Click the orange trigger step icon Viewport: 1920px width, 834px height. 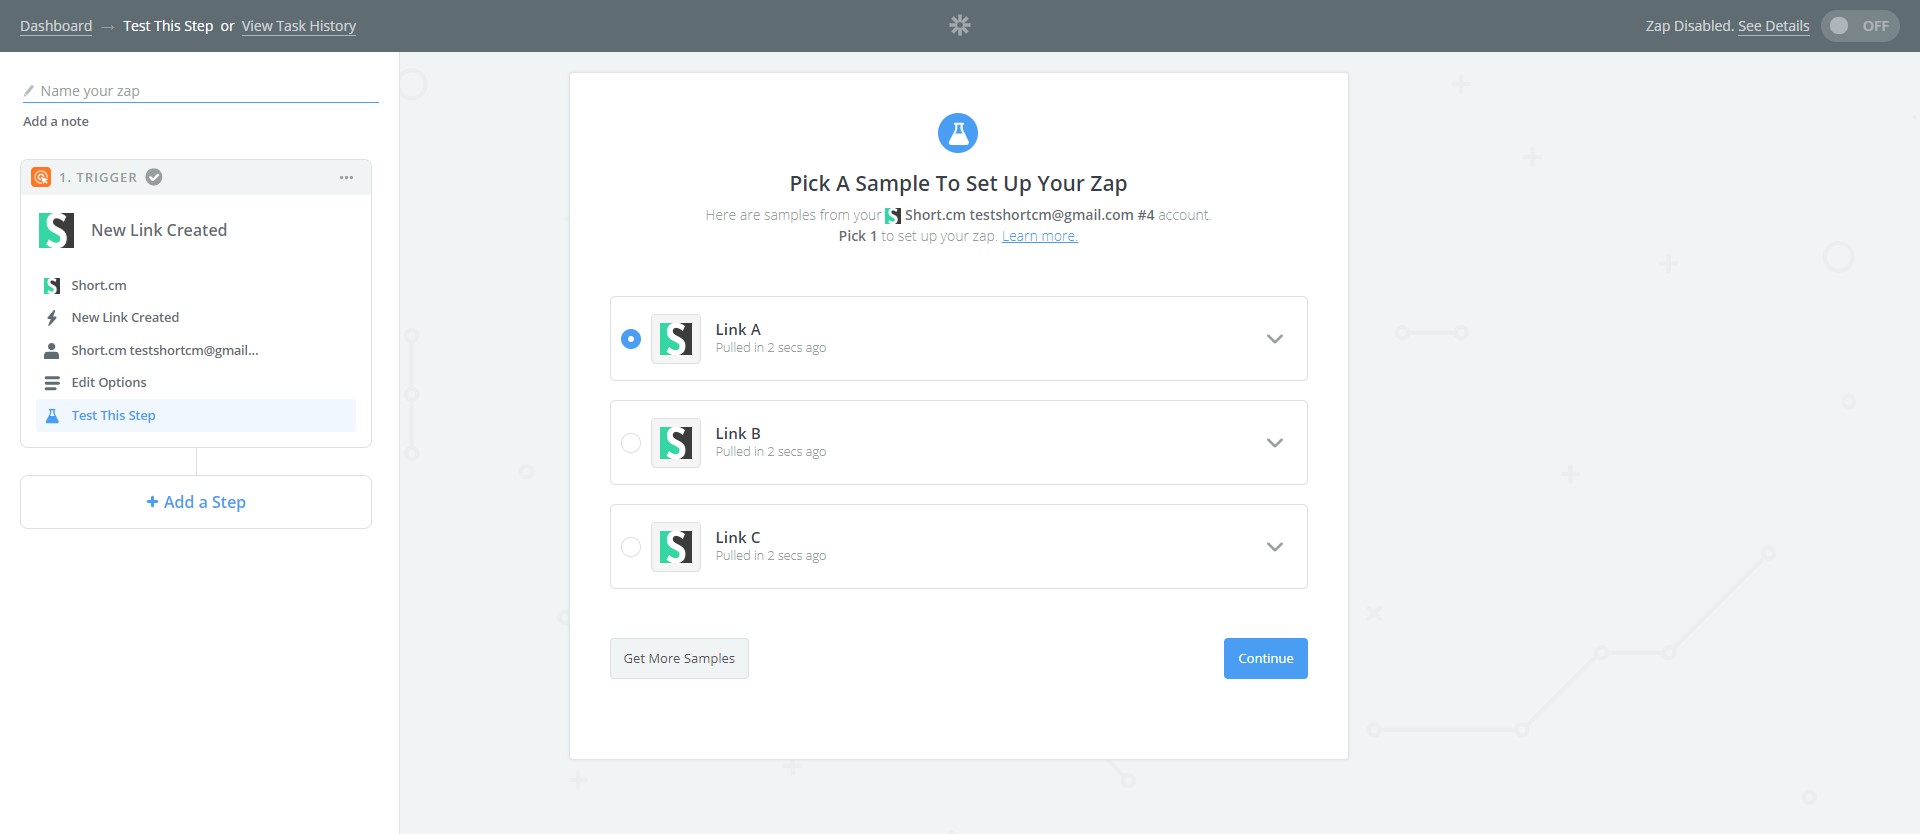pos(41,177)
